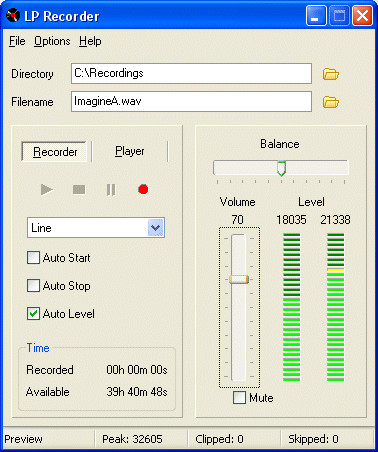Enable the Auto Stop checkbox
This screenshot has height=452, width=378.
click(33, 286)
